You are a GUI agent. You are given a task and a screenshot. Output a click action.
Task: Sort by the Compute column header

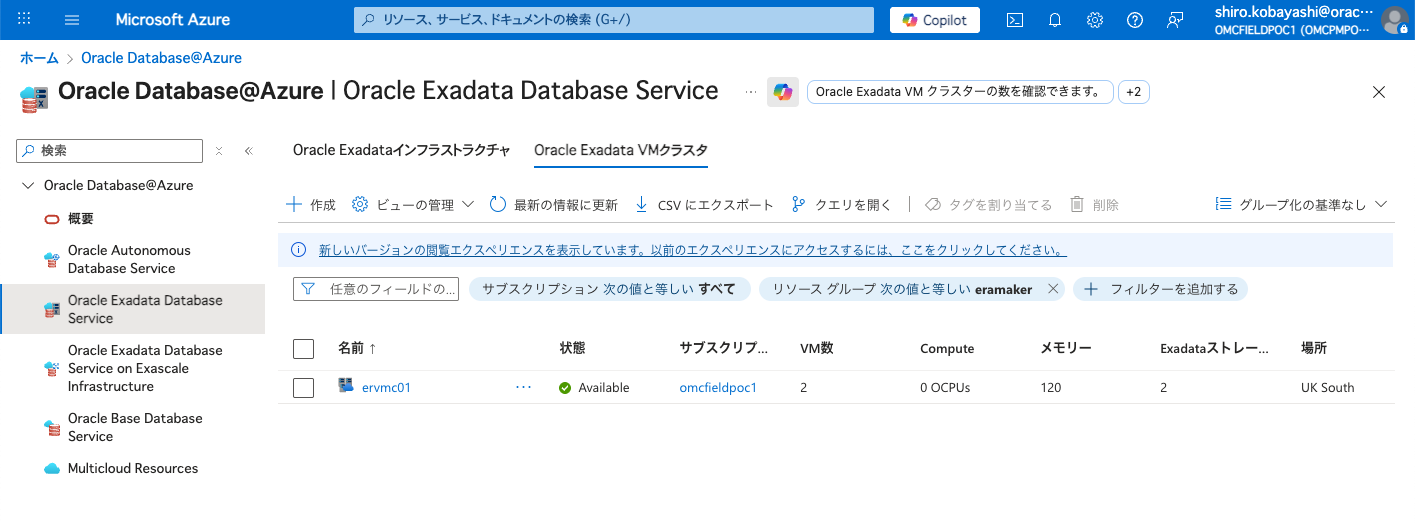pyautogui.click(x=947, y=348)
